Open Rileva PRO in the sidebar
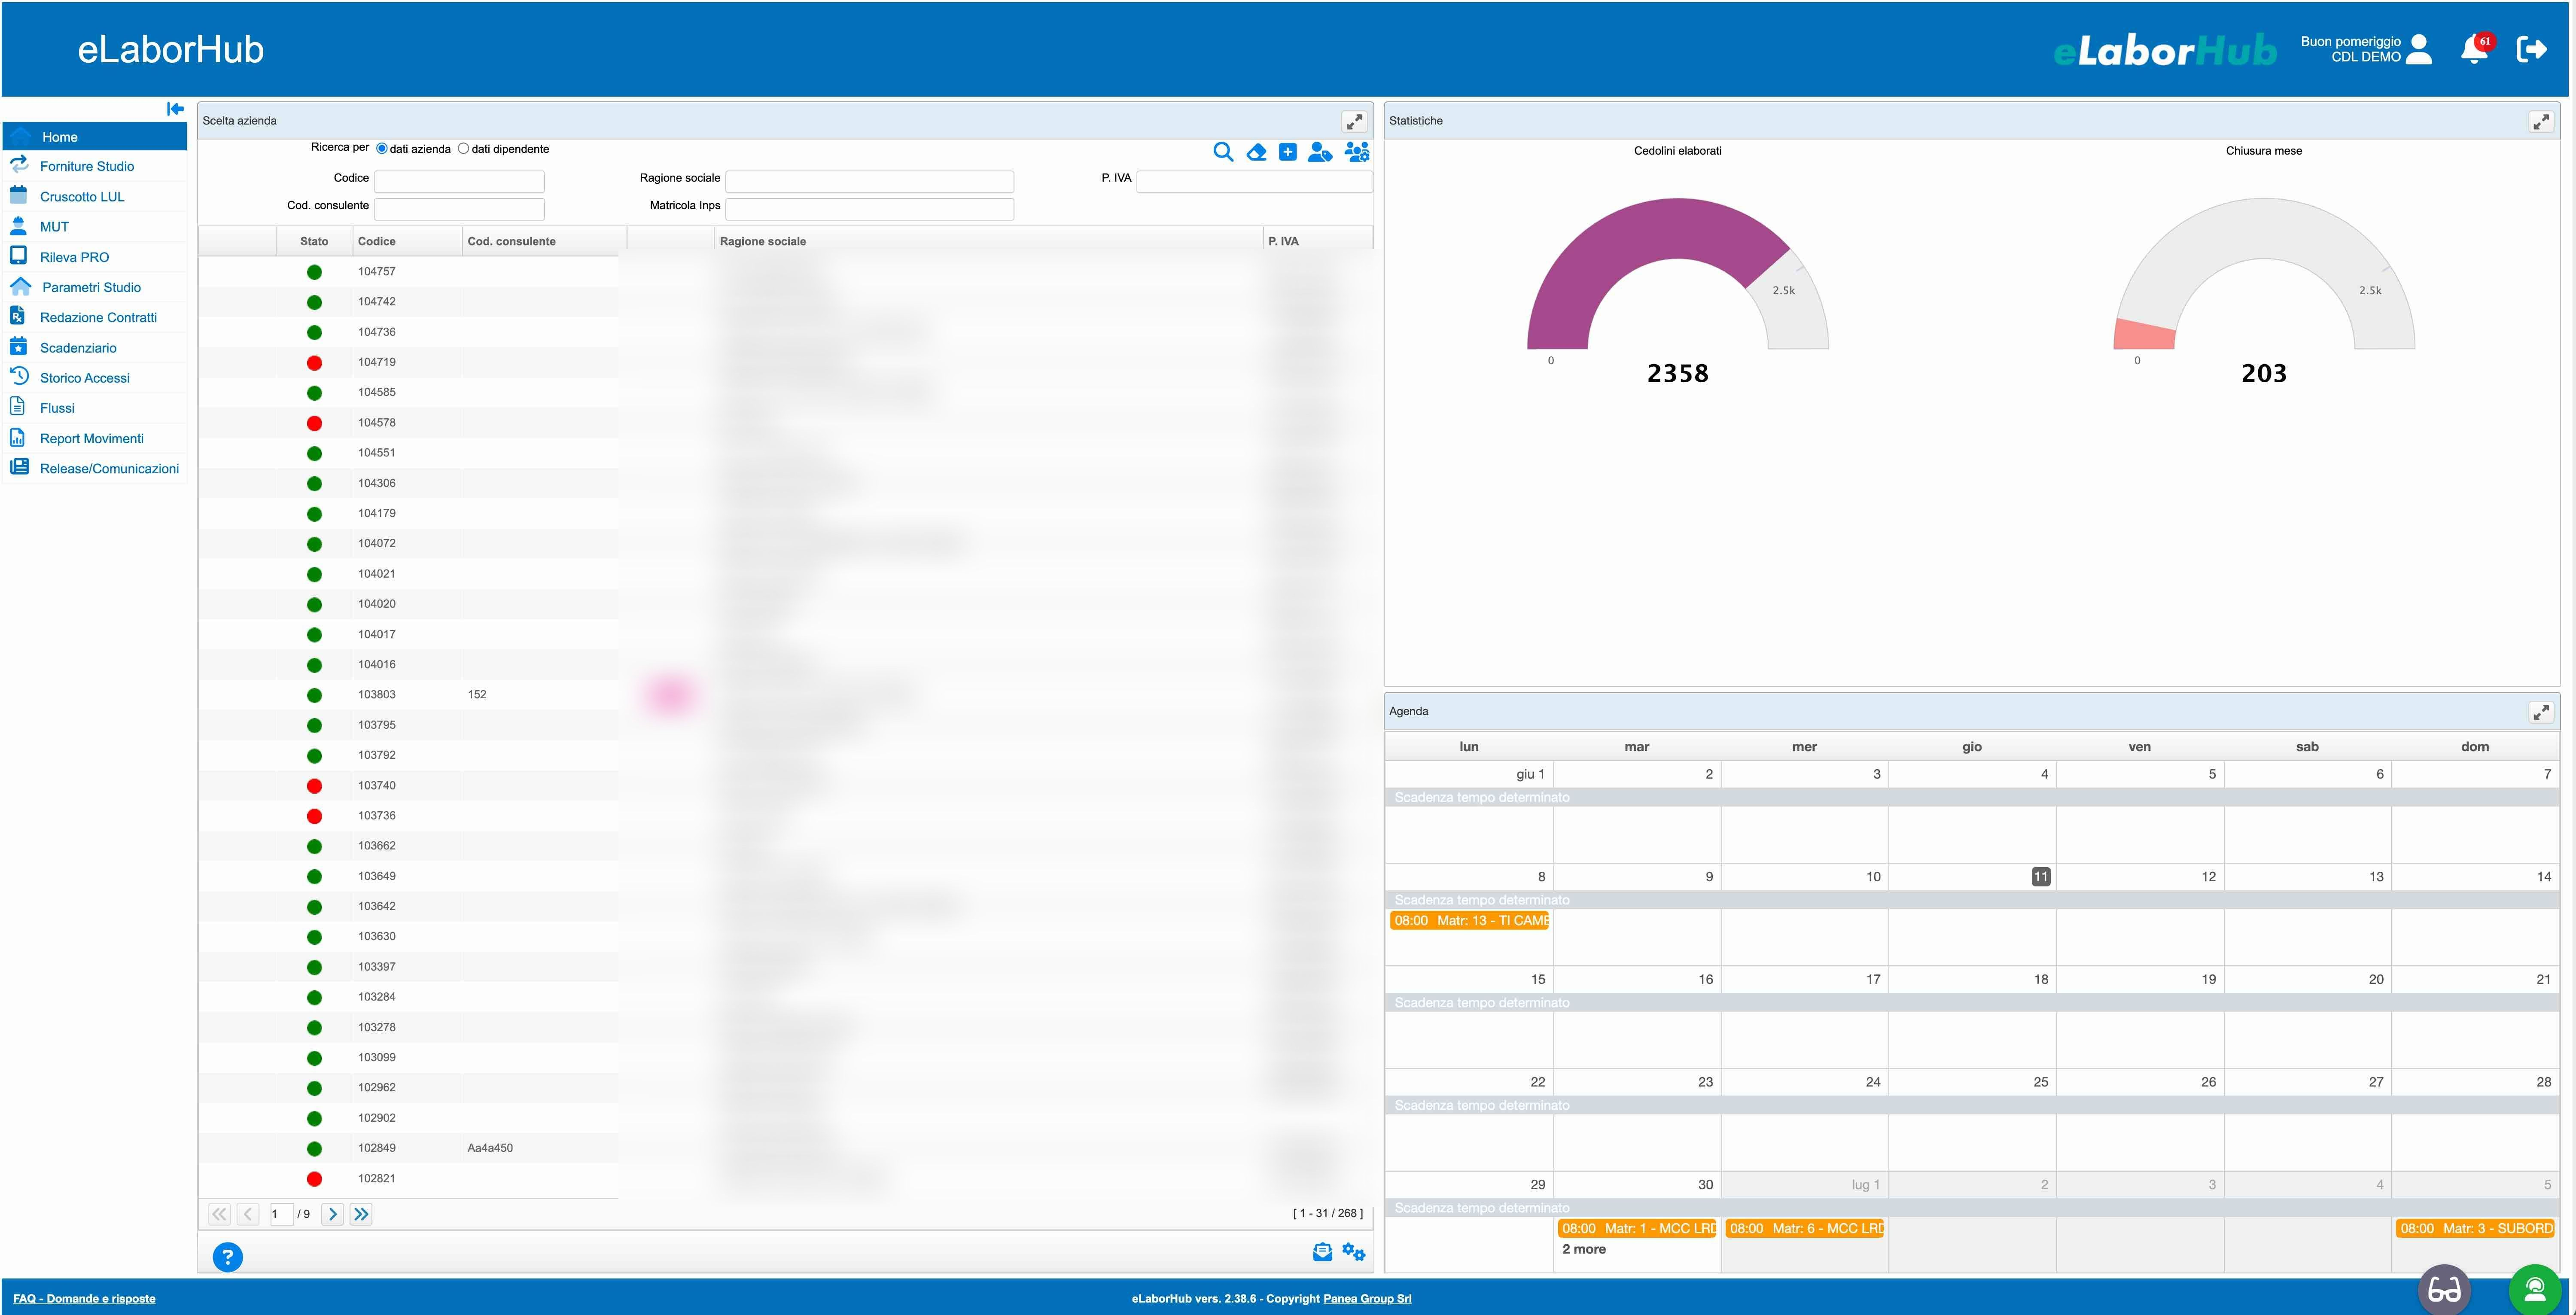 [x=95, y=257]
